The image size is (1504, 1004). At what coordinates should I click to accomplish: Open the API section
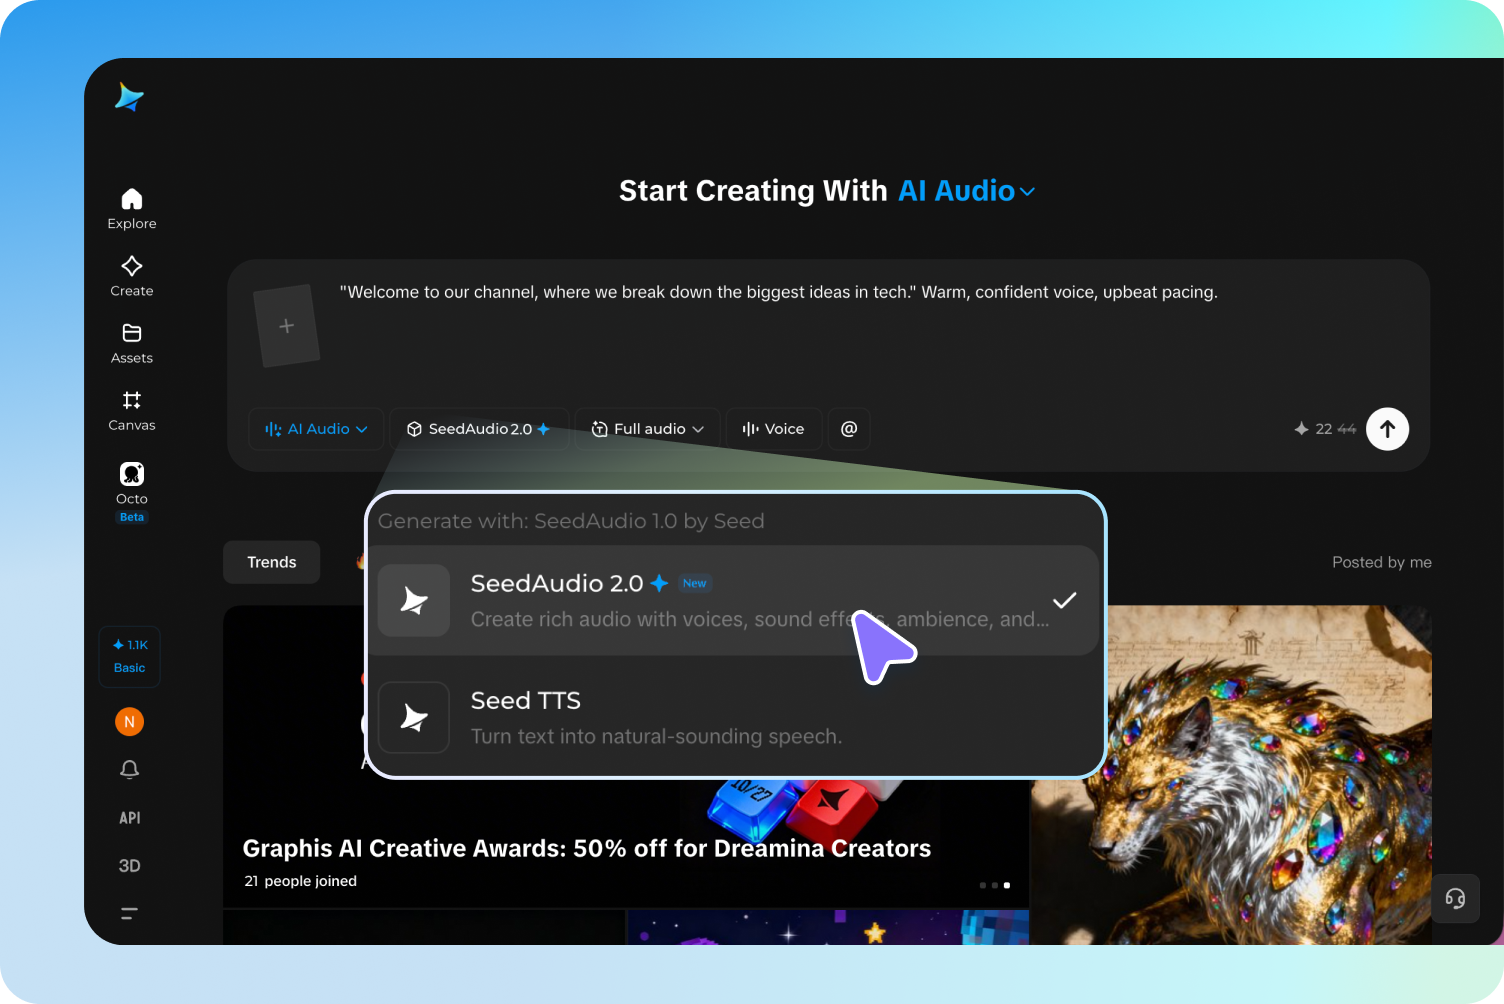point(130,817)
